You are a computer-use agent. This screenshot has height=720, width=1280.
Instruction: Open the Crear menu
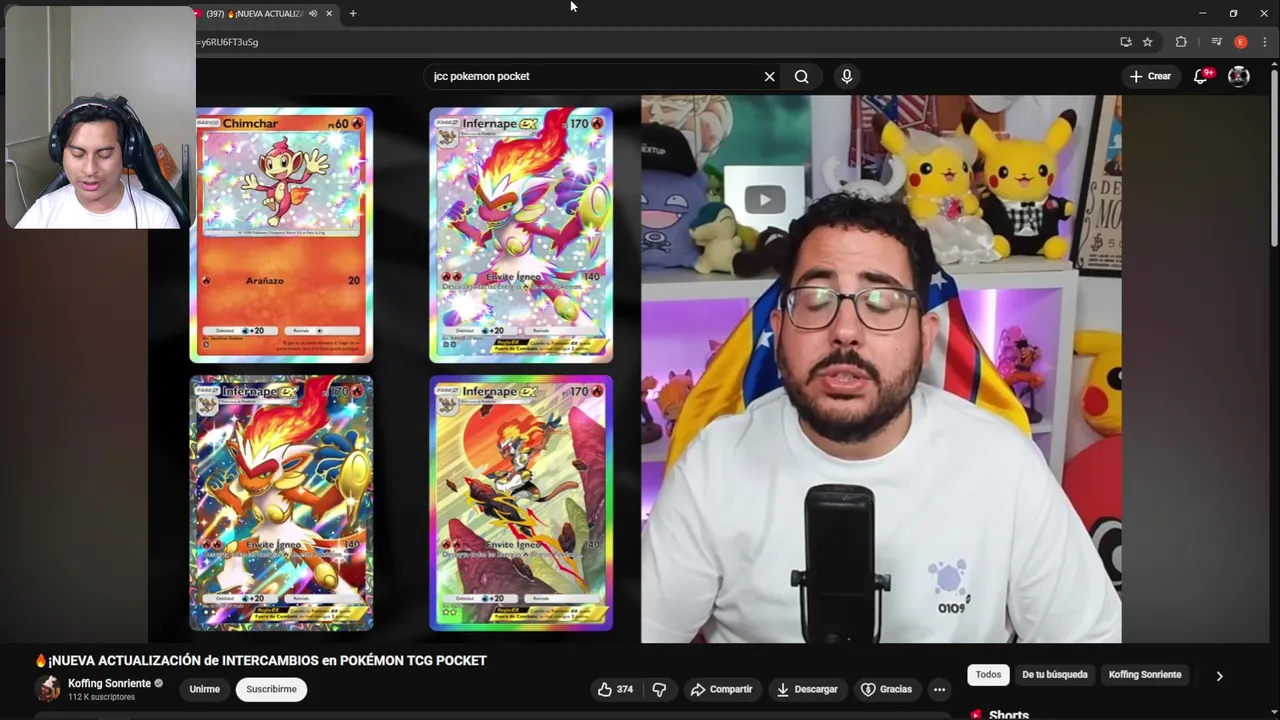click(1150, 76)
